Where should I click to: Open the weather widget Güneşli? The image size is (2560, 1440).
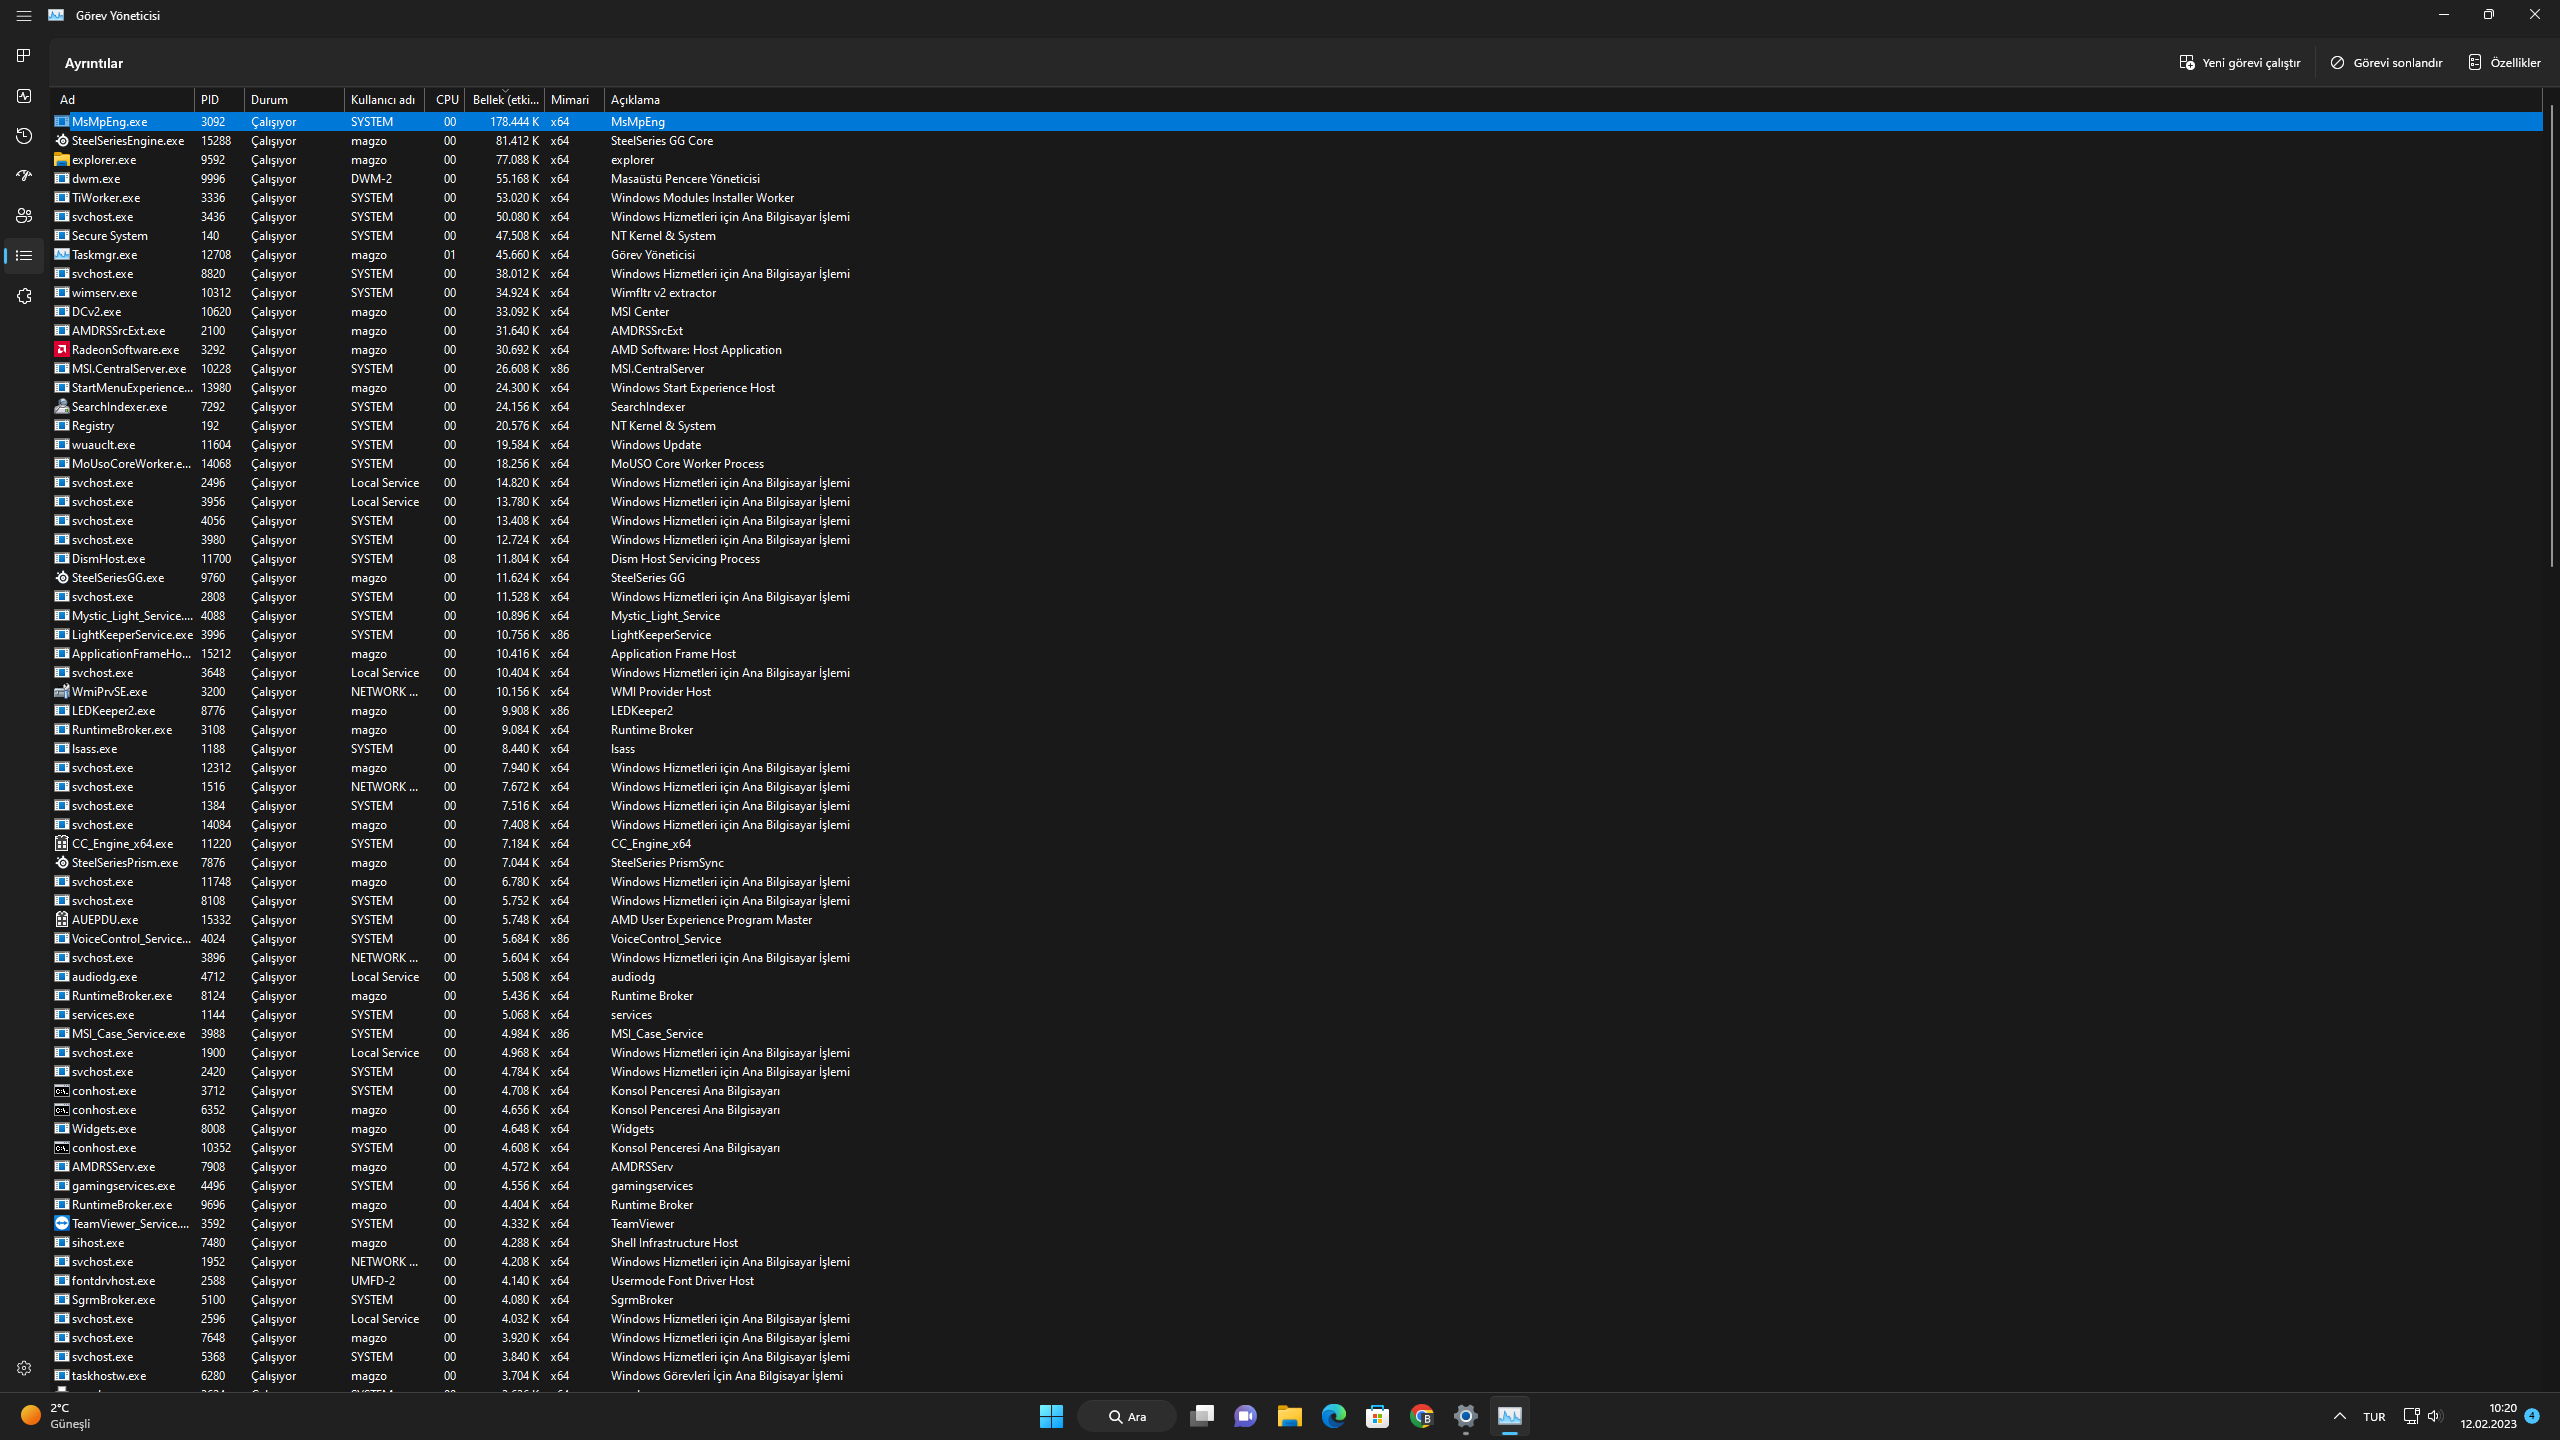pyautogui.click(x=56, y=1416)
